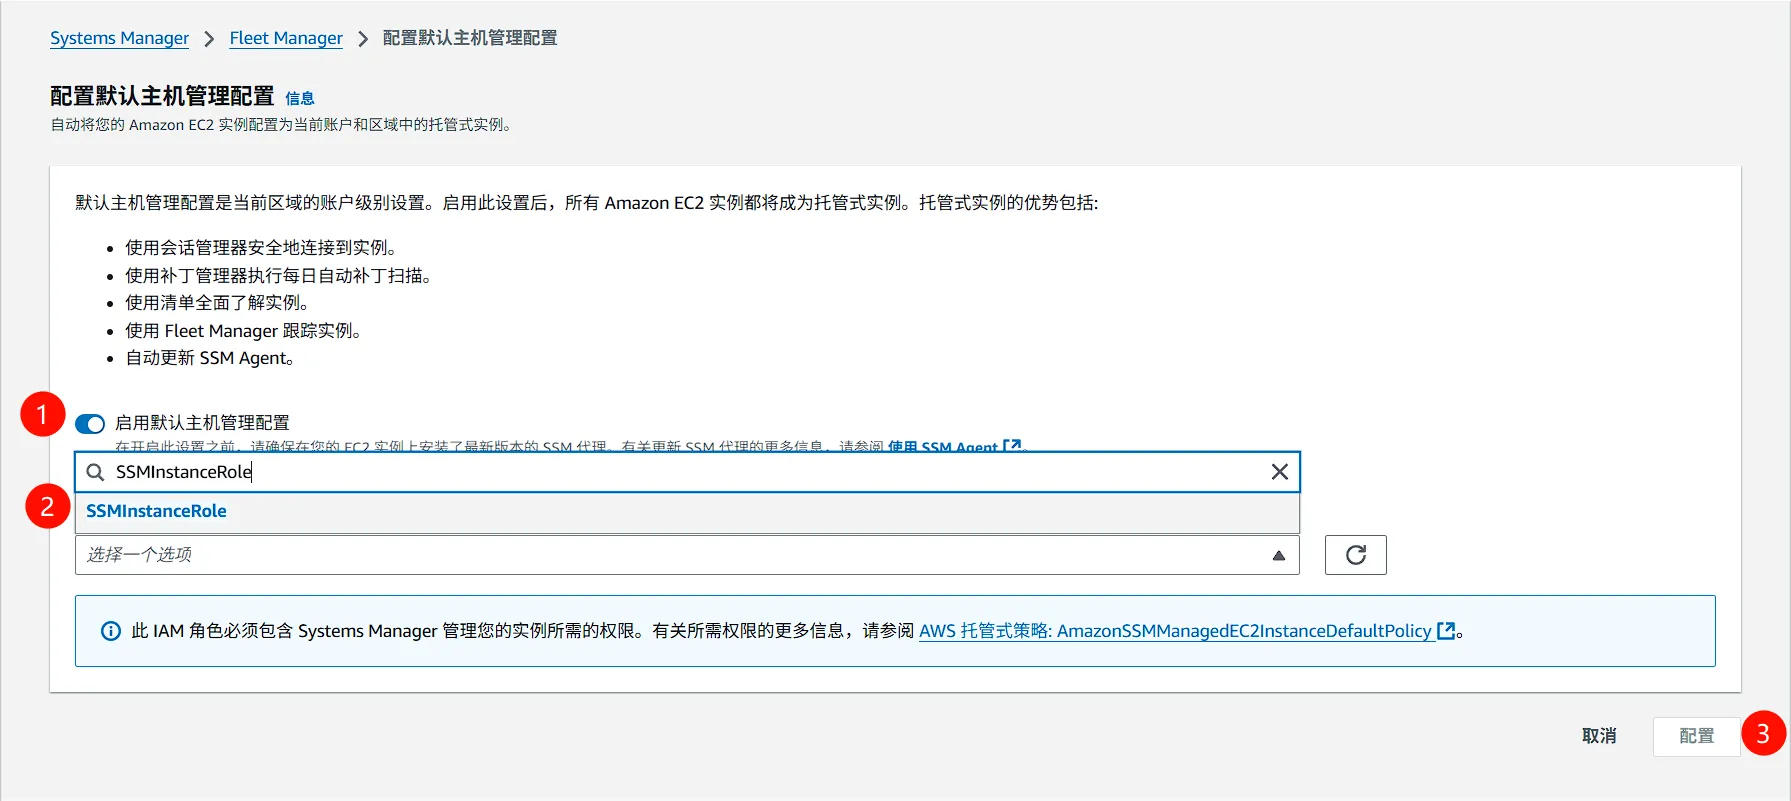The width and height of the screenshot is (1791, 801).
Task: Open the Systems Manager breadcrumb link
Action: [x=119, y=38]
